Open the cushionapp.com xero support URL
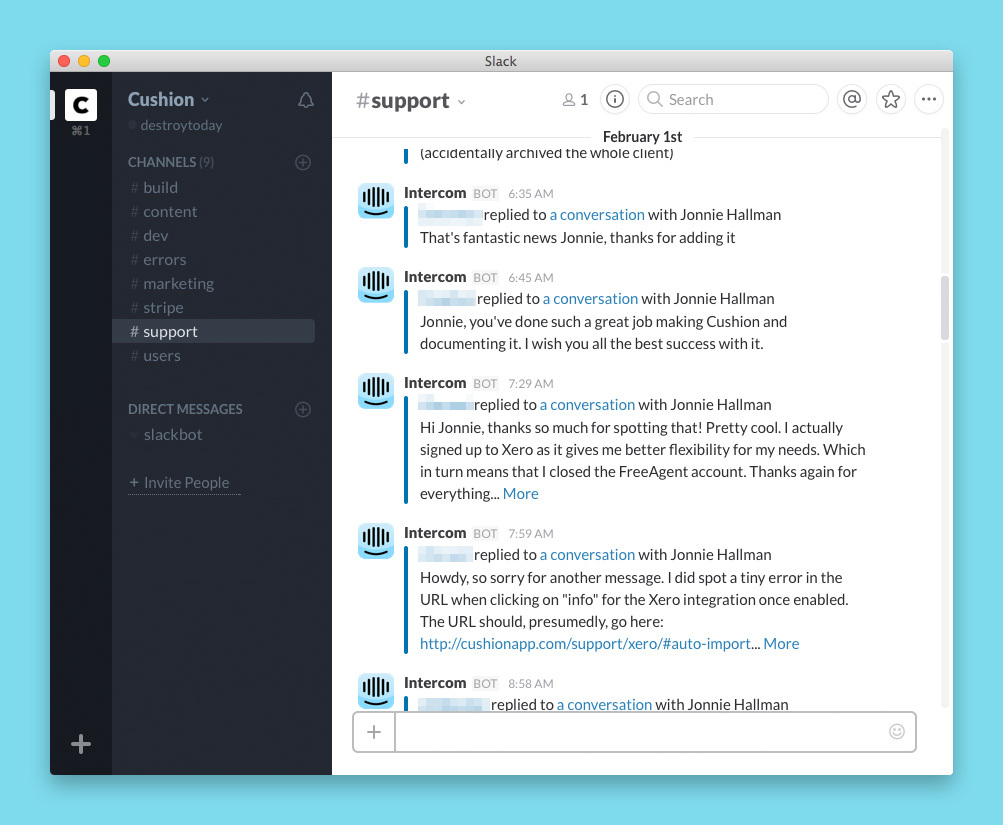This screenshot has width=1003, height=825. tap(585, 643)
